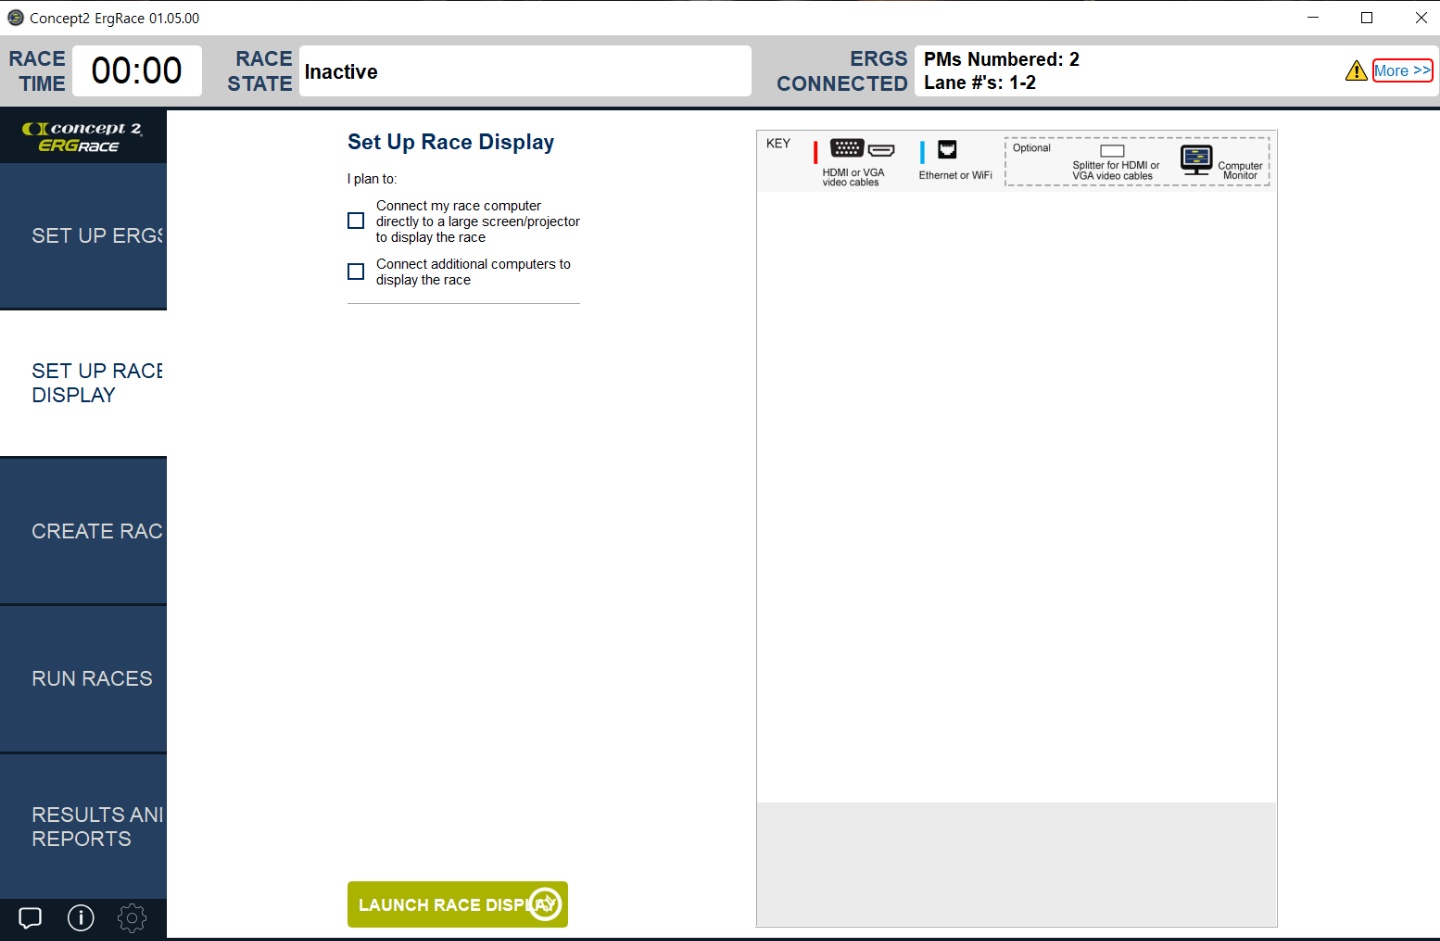The width and height of the screenshot is (1440, 941).
Task: Click the Computer Monitor icon in key
Action: (x=1196, y=159)
